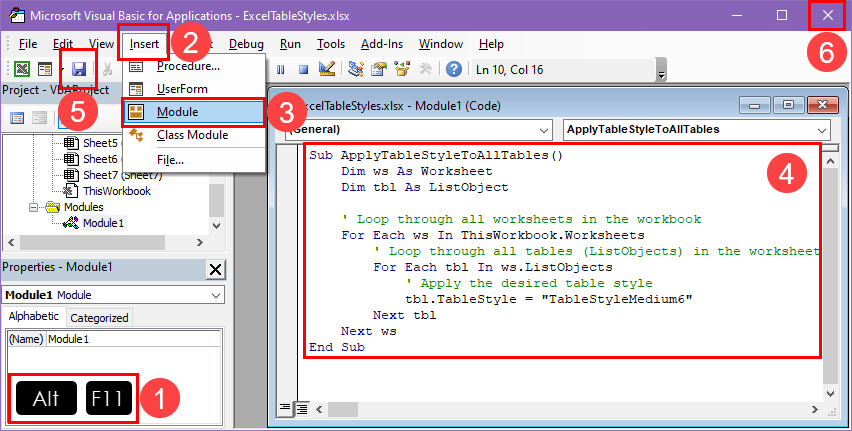Select the ThisWorkbook icon in project tree
852x431 pixels.
pos(71,191)
